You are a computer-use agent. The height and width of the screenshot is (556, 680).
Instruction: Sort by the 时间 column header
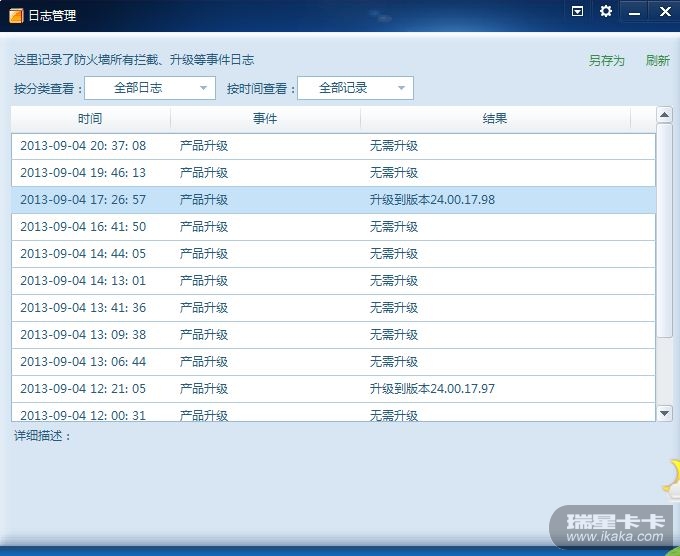(91, 119)
